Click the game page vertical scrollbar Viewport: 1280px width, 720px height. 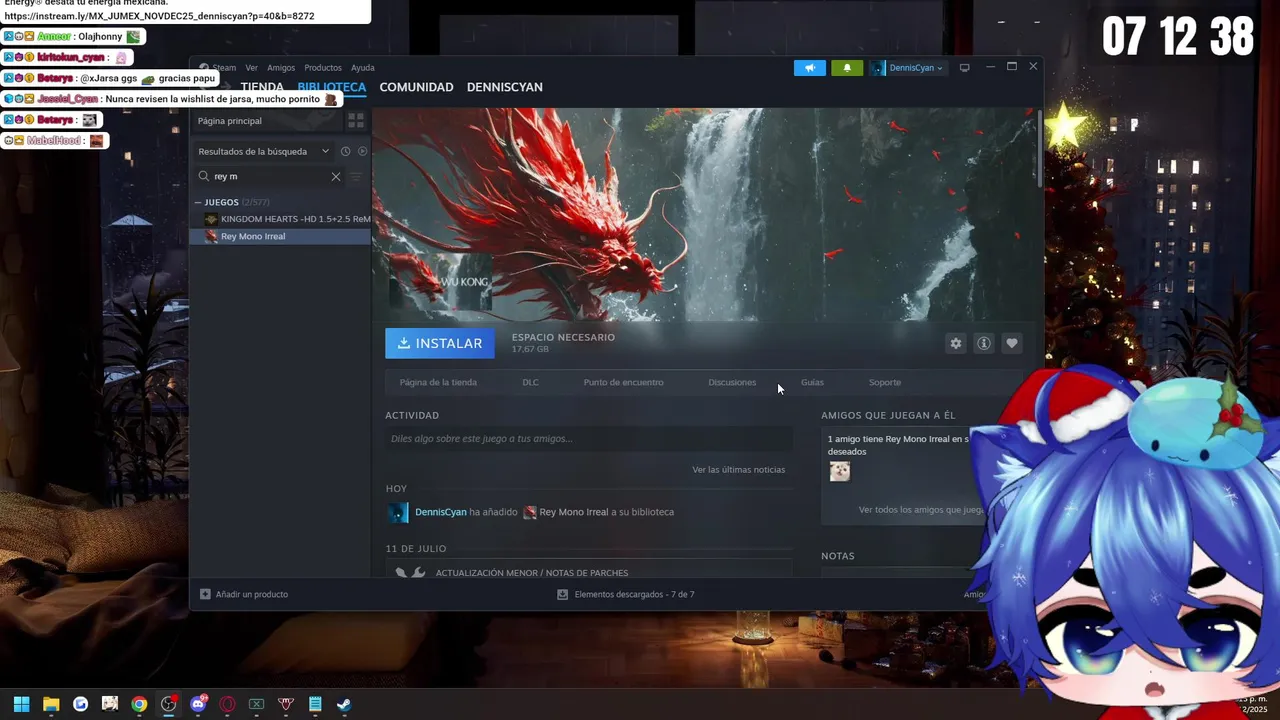point(1040,148)
